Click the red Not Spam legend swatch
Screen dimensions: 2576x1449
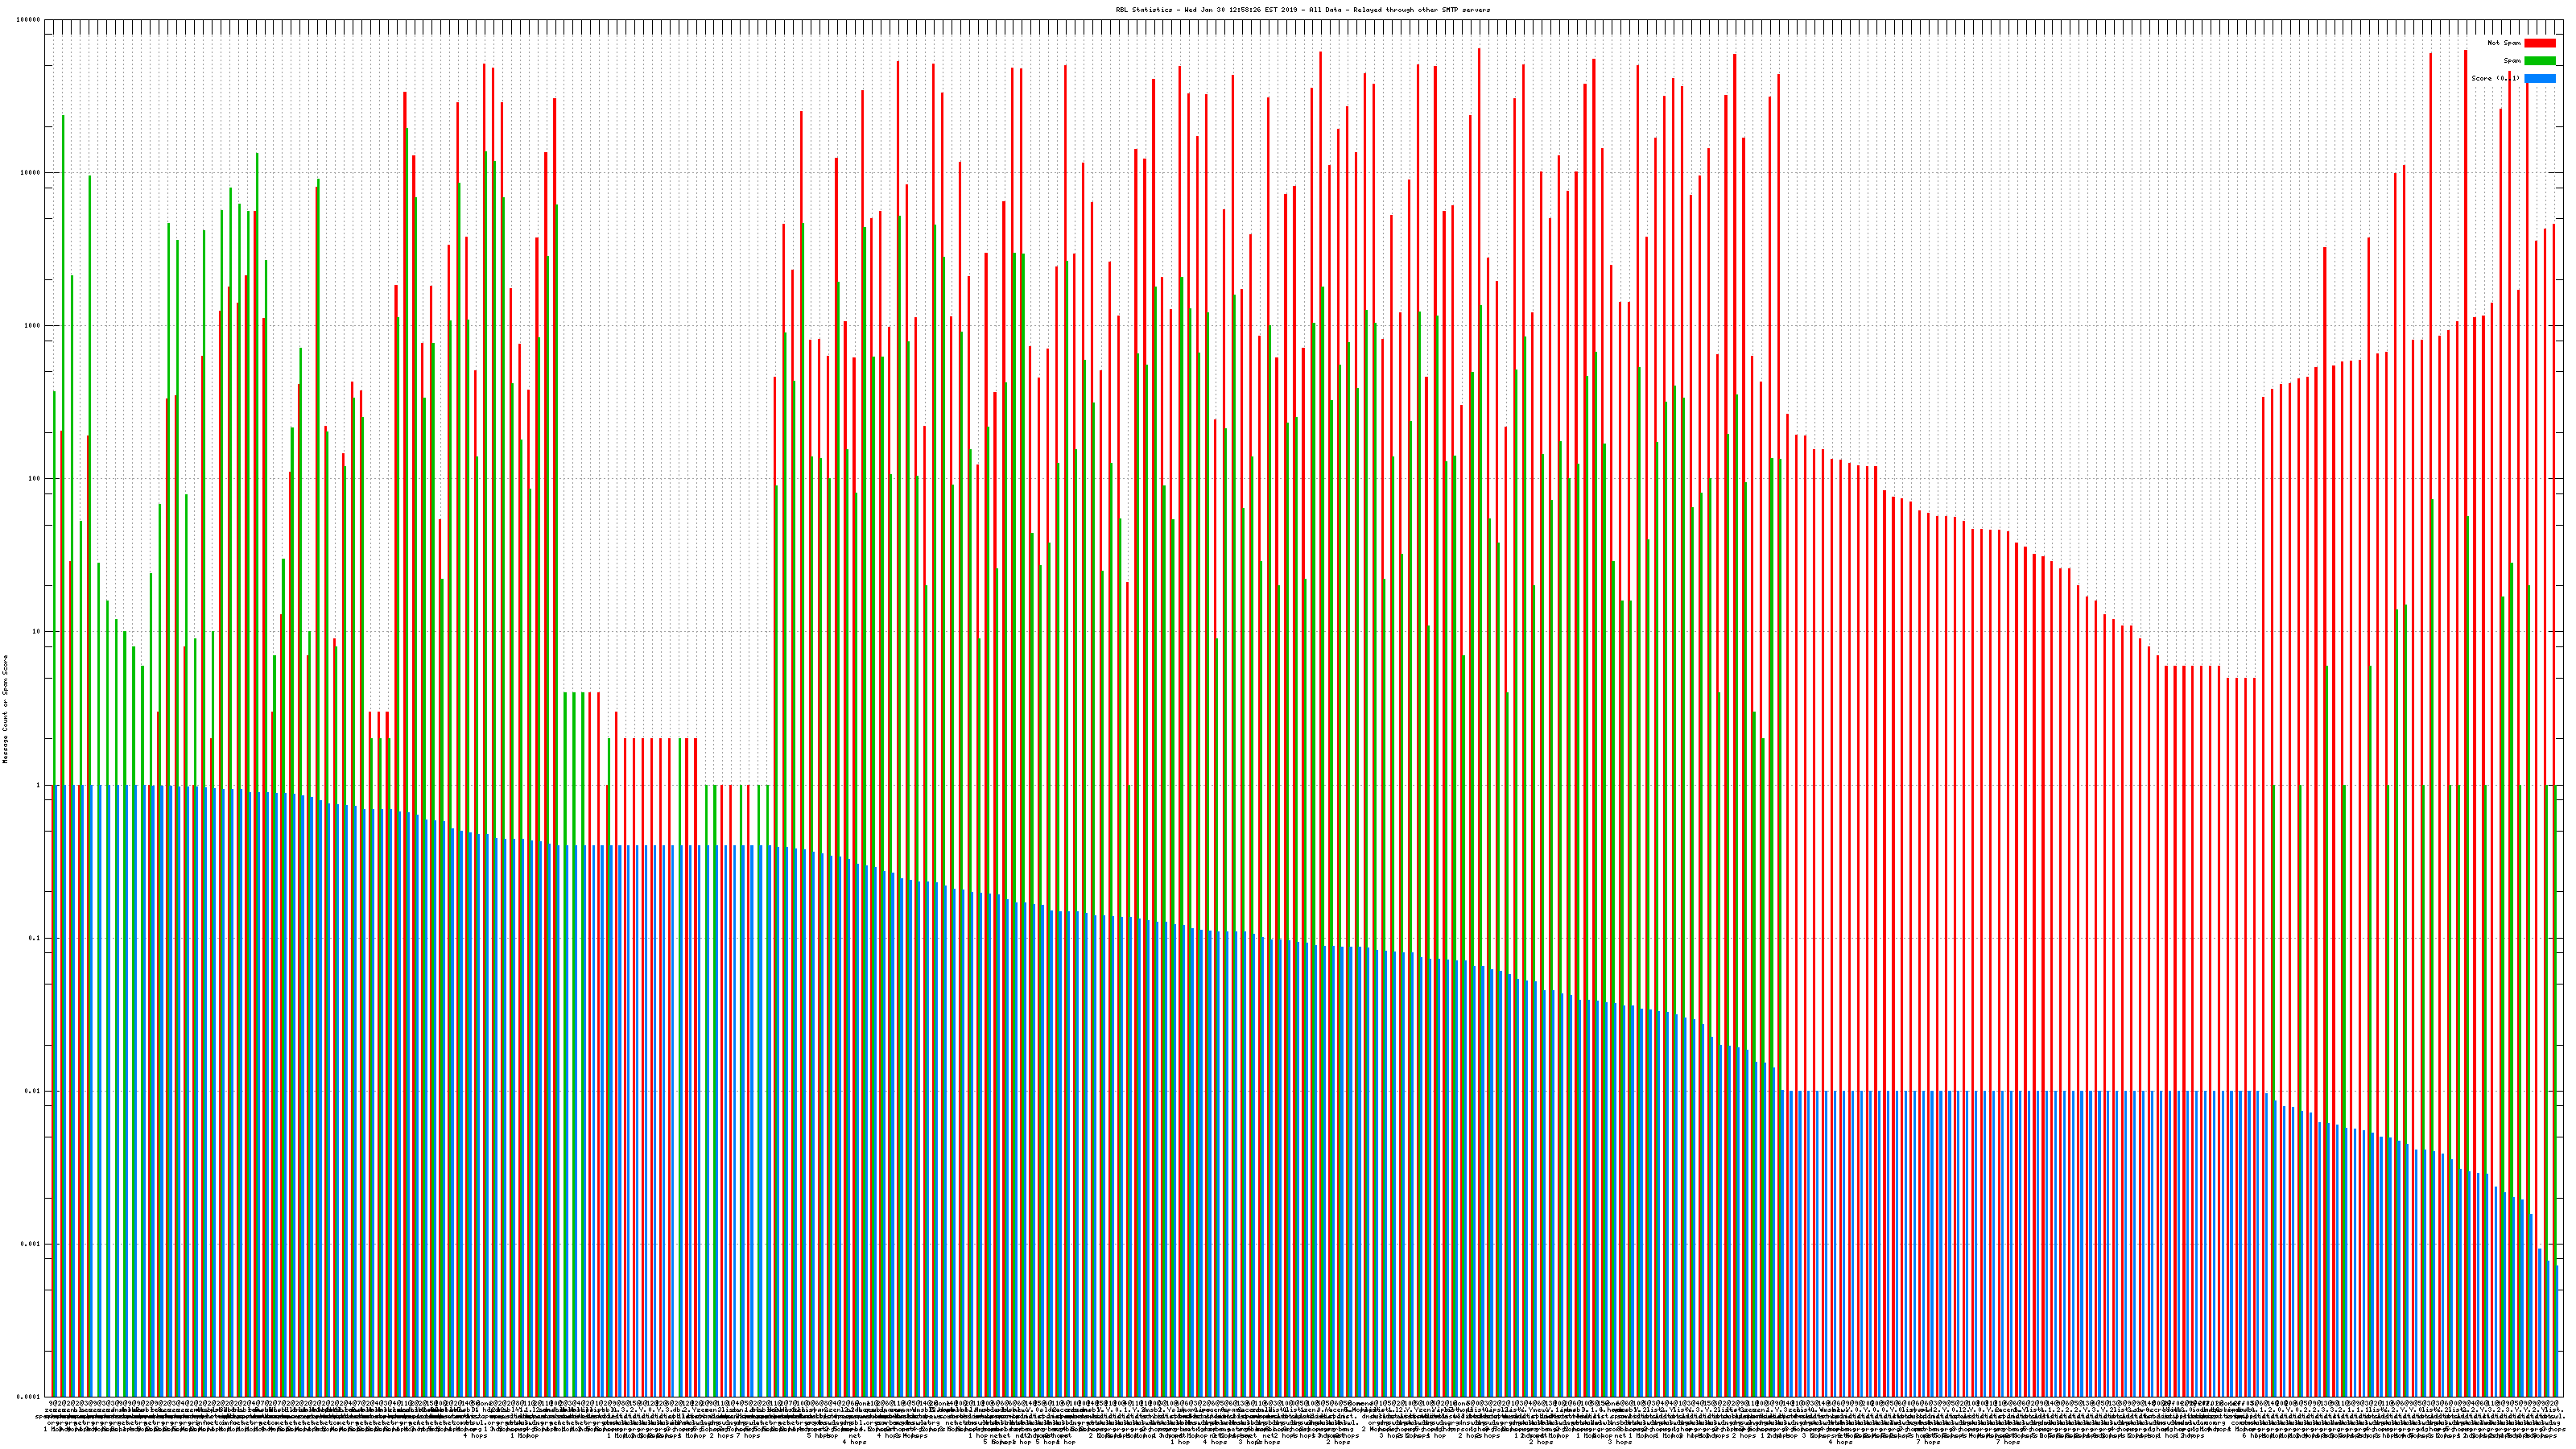[2539, 43]
